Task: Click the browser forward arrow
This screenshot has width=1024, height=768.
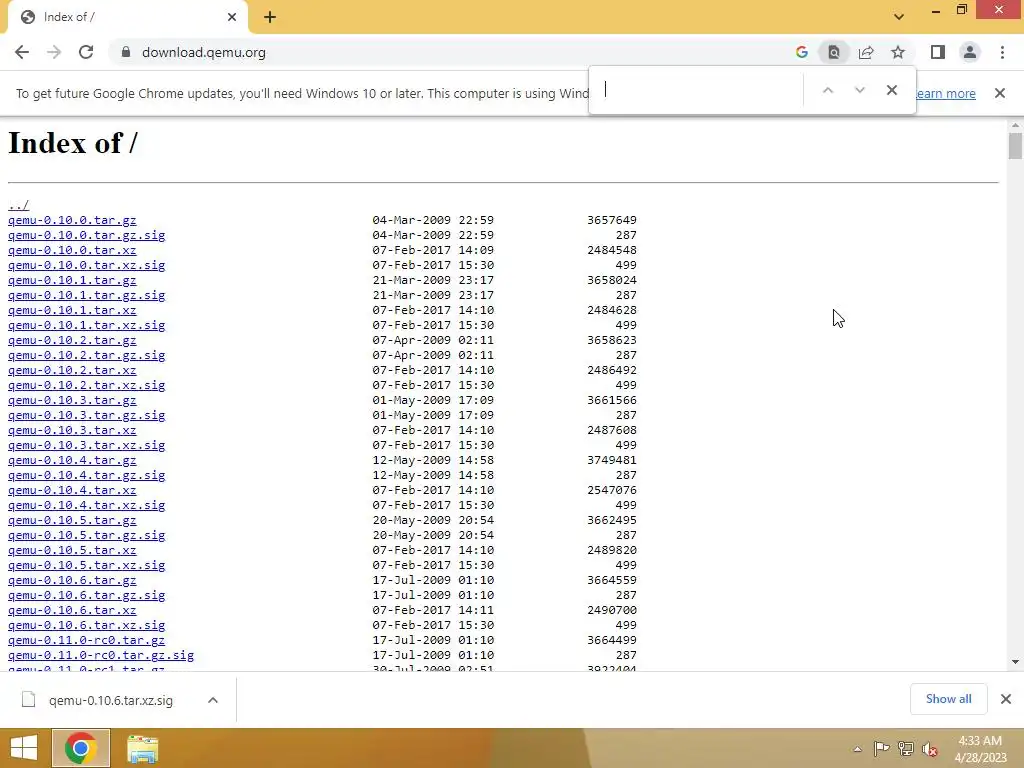Action: pos(54,52)
